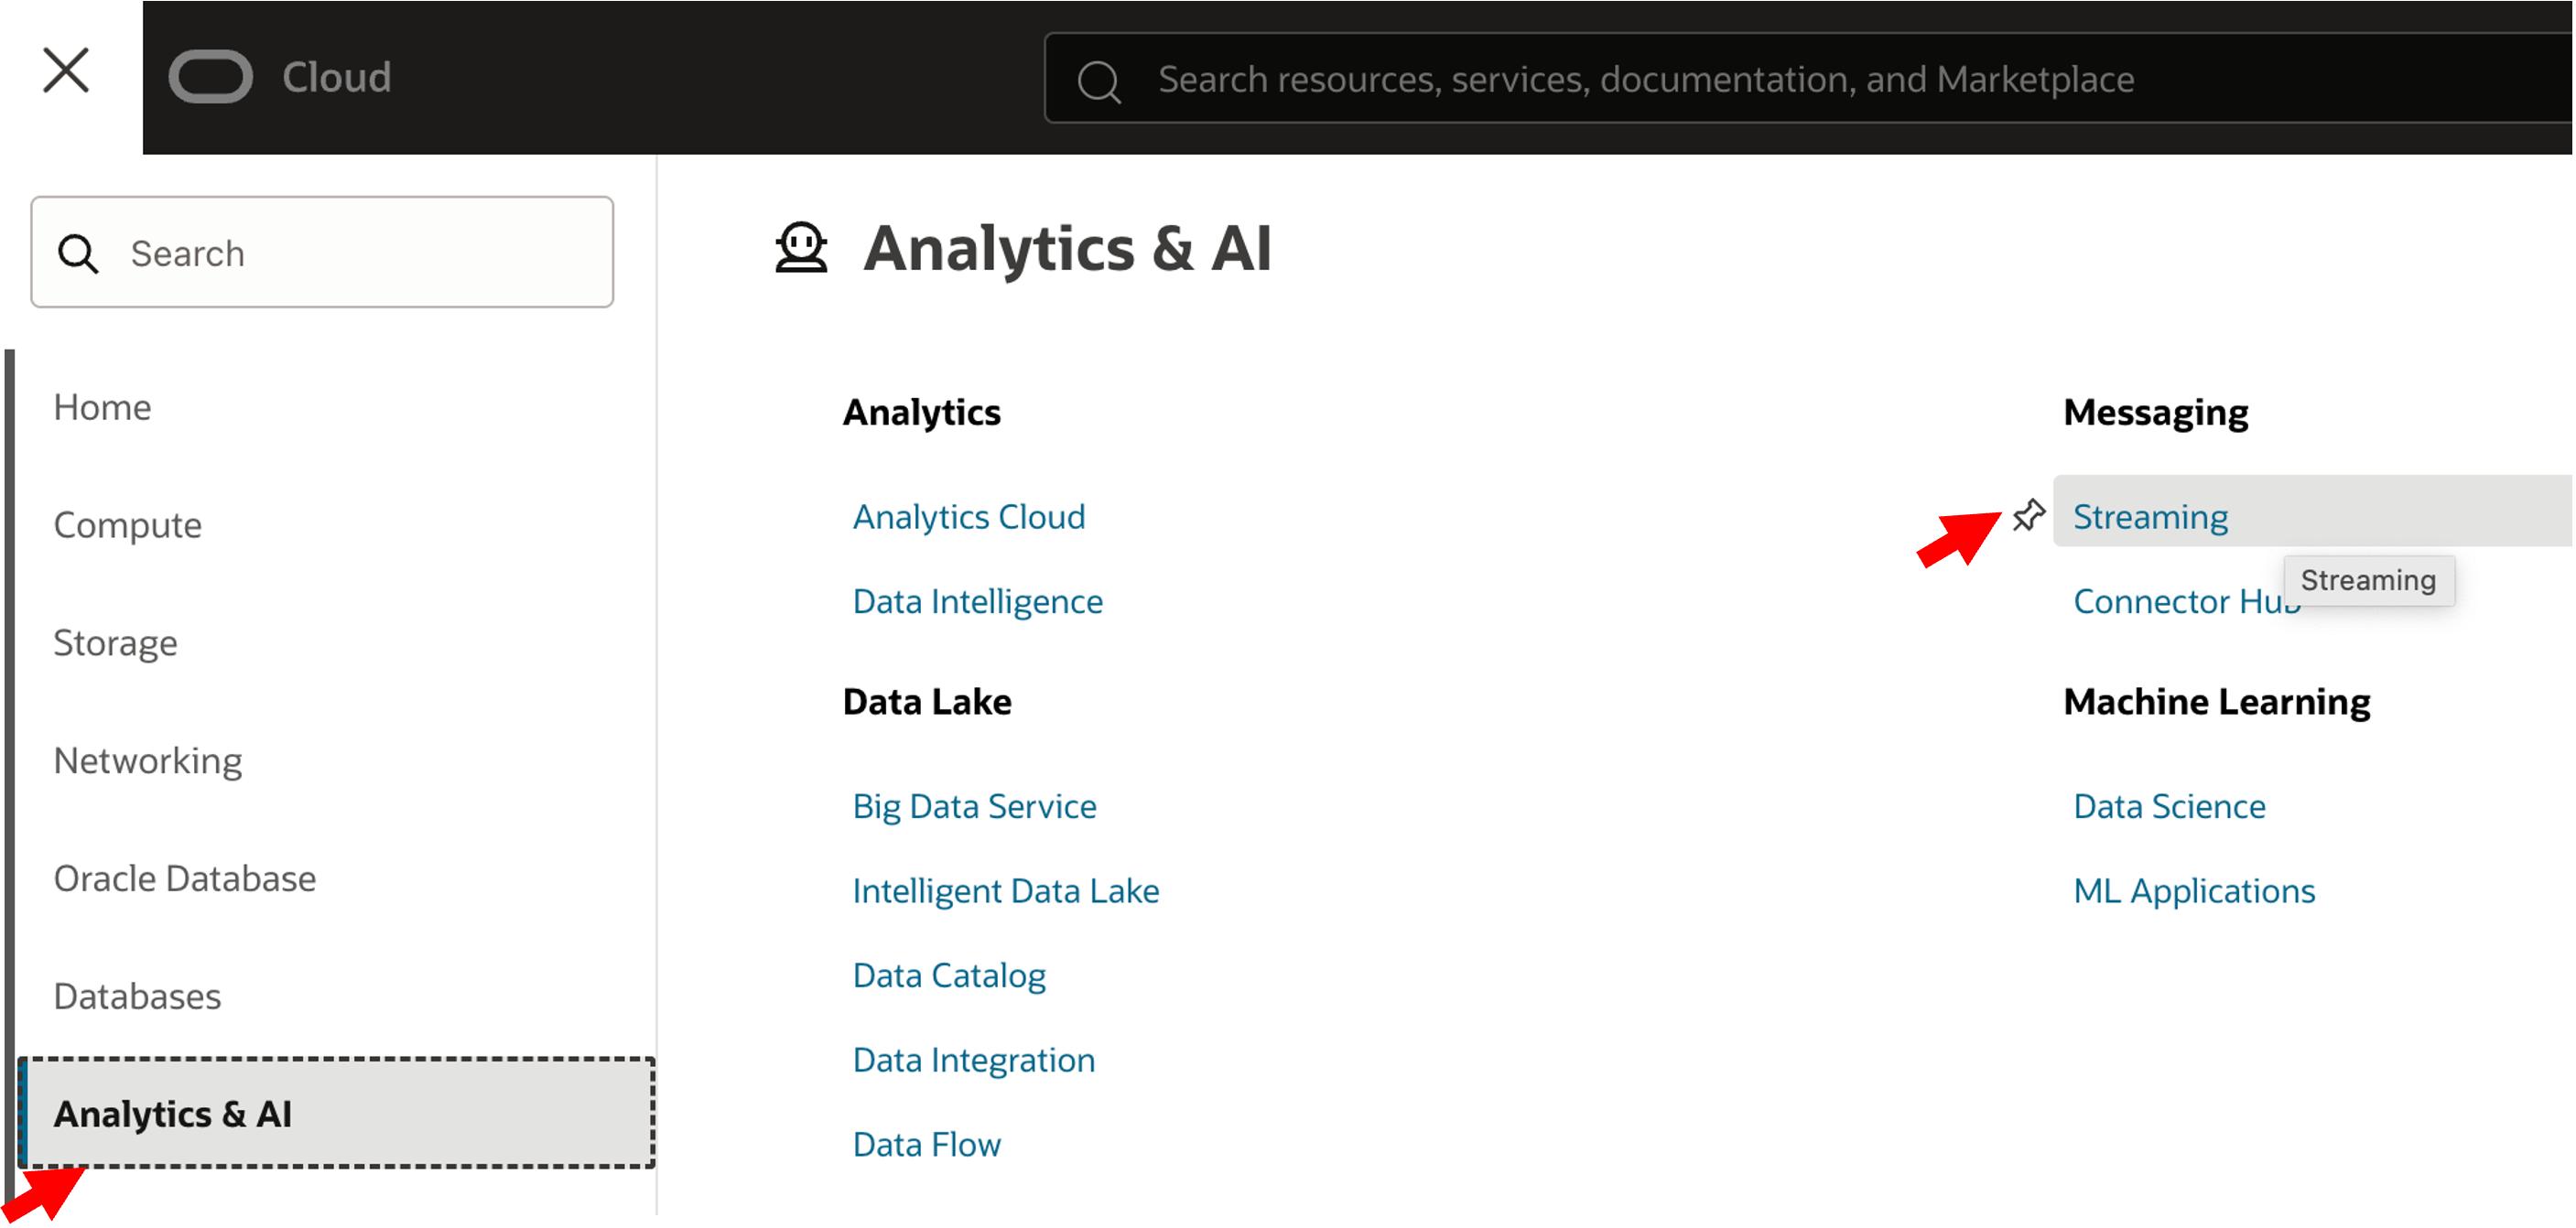Go to the Streaming service link
Image resolution: width=2576 pixels, height=1228 pixels.
tap(2150, 517)
